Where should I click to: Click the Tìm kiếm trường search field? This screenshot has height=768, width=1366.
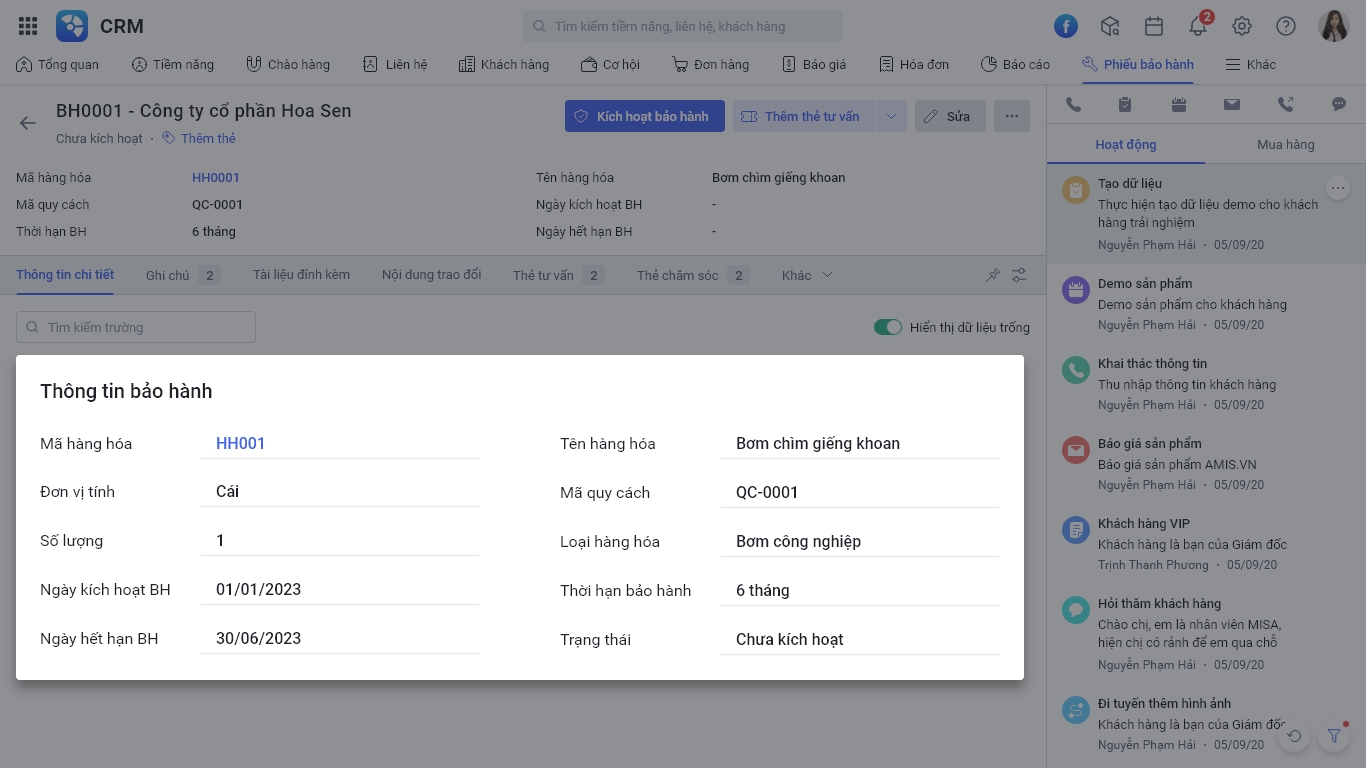pos(136,327)
